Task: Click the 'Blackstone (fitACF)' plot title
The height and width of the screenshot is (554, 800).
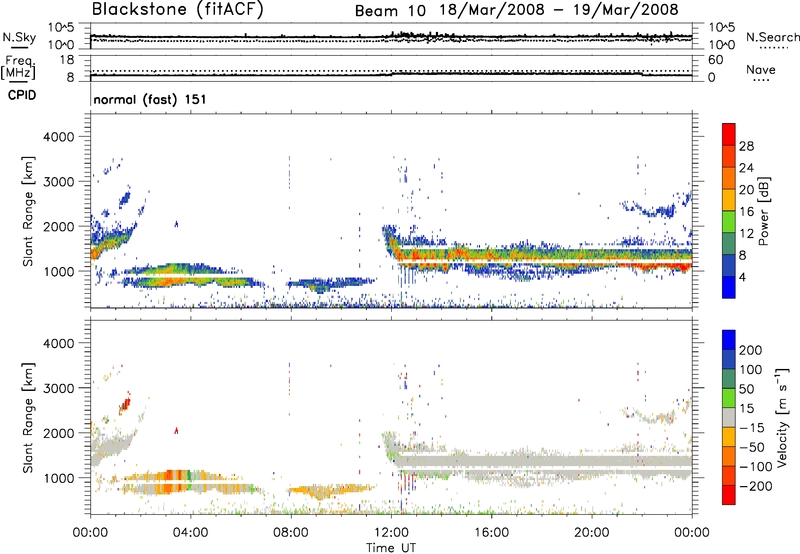Action: pyautogui.click(x=178, y=9)
